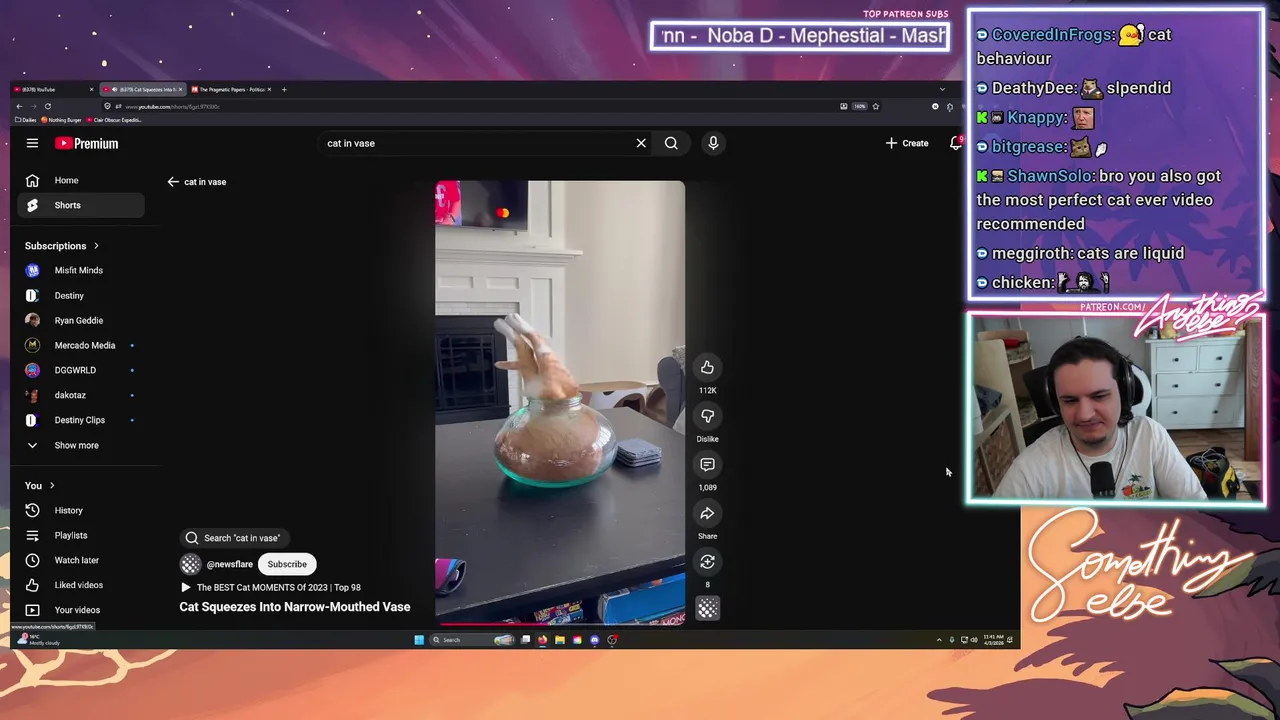
Task: Bookmark this page with the star
Action: pyautogui.click(x=876, y=106)
